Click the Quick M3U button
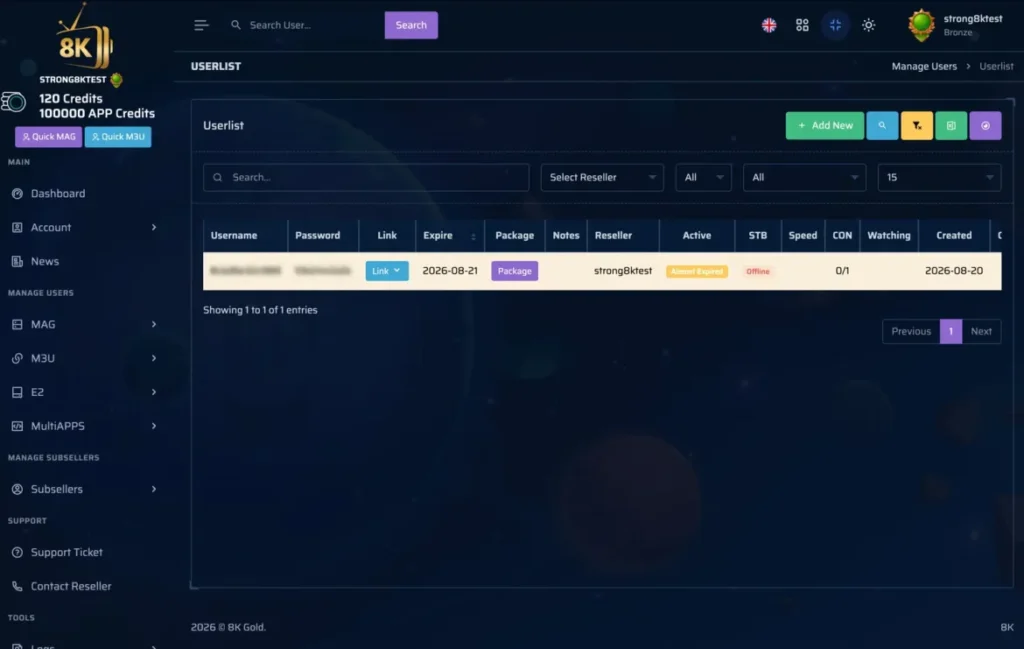This screenshot has width=1024, height=649. click(x=118, y=136)
